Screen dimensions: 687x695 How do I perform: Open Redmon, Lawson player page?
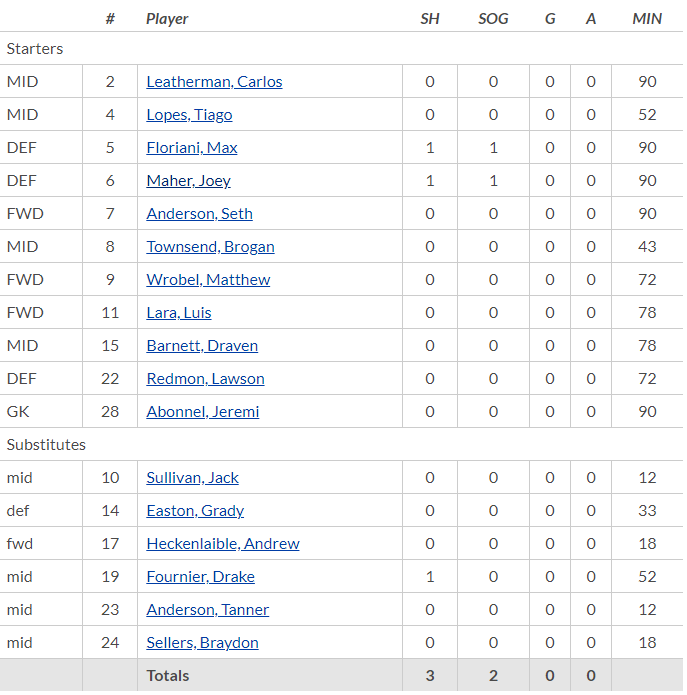(x=205, y=379)
